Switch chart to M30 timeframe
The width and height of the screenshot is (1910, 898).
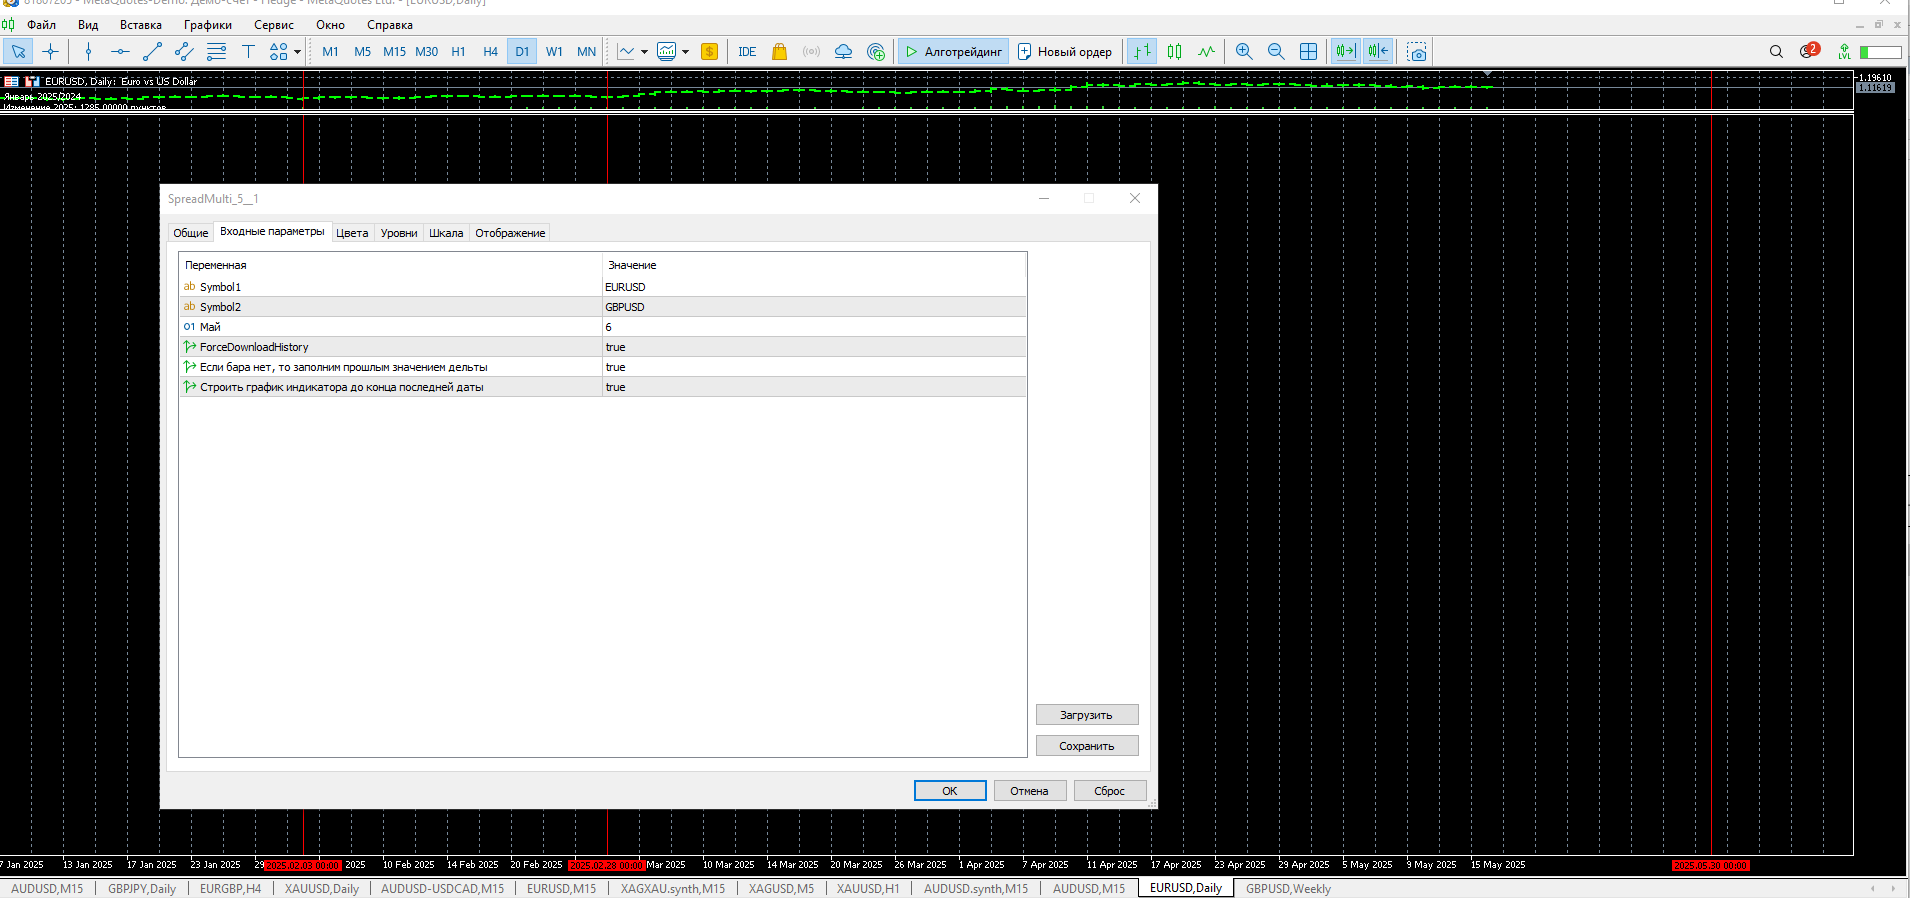(x=426, y=52)
